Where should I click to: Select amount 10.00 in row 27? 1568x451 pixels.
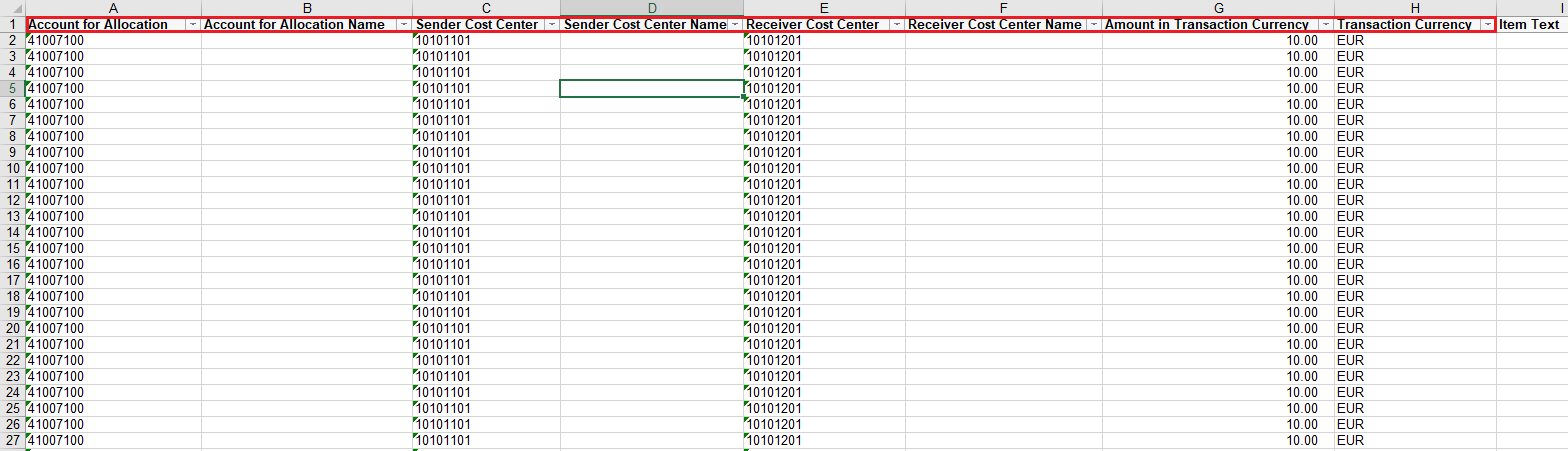point(1218,440)
